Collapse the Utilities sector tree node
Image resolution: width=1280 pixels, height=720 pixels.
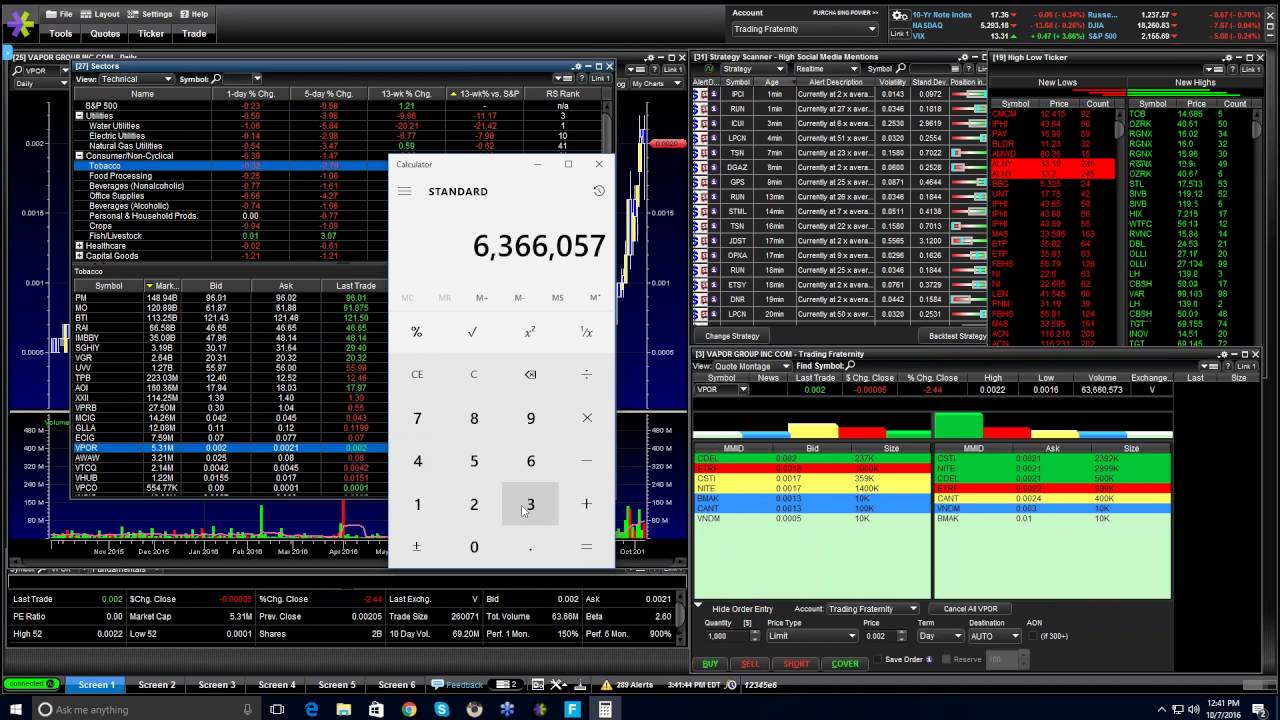tap(79, 116)
